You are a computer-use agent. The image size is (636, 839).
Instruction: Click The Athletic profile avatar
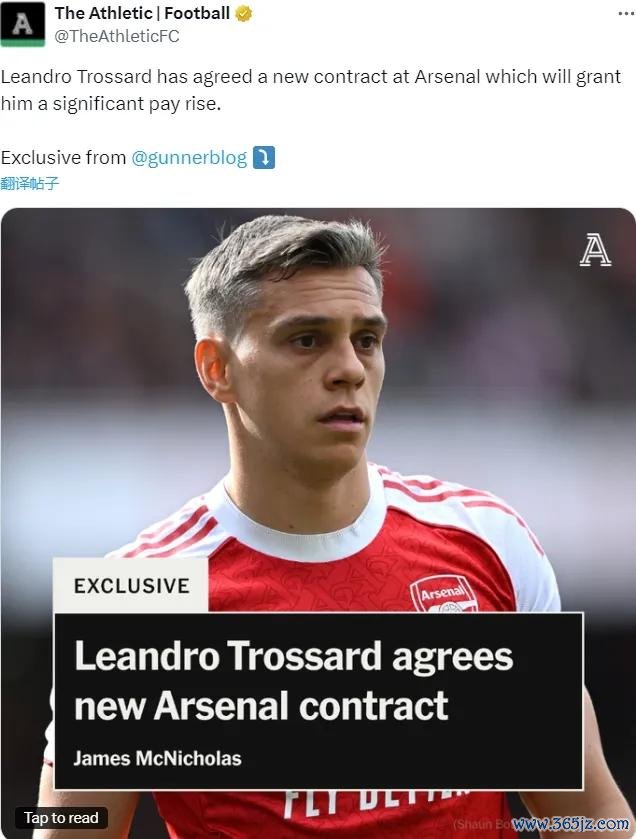[x=22, y=24]
